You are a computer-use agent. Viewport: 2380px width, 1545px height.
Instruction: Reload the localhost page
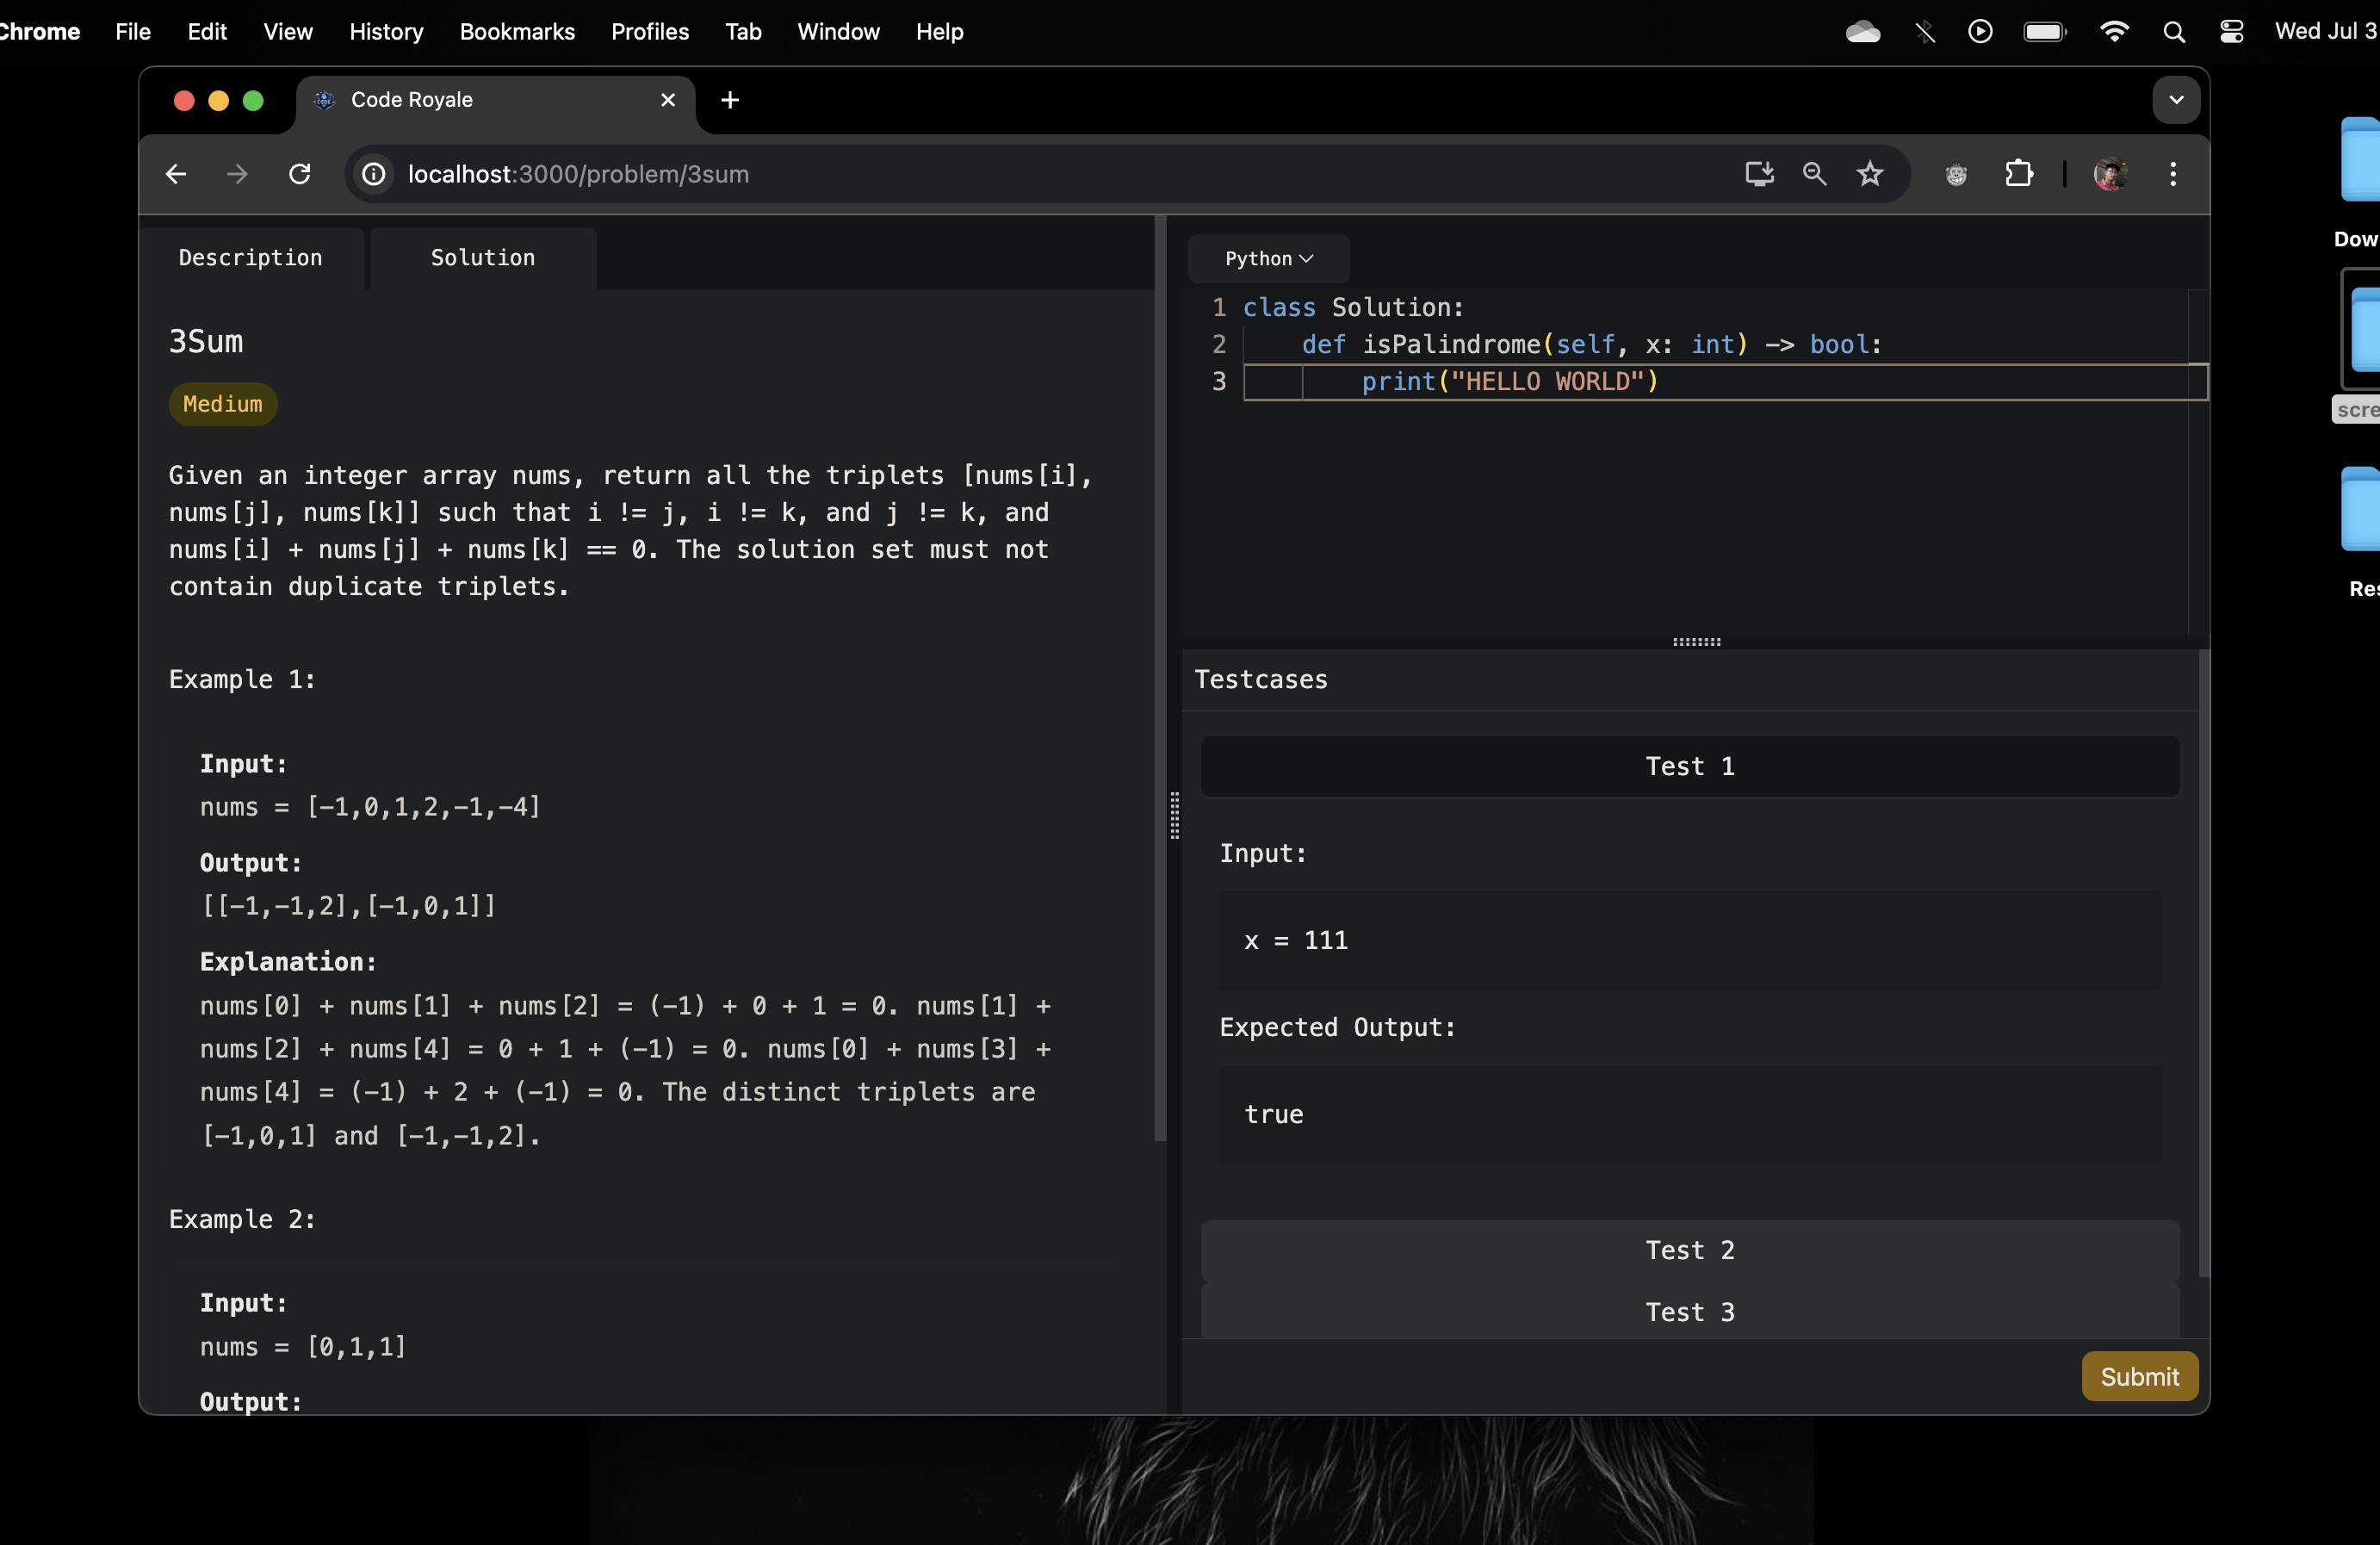(x=299, y=174)
